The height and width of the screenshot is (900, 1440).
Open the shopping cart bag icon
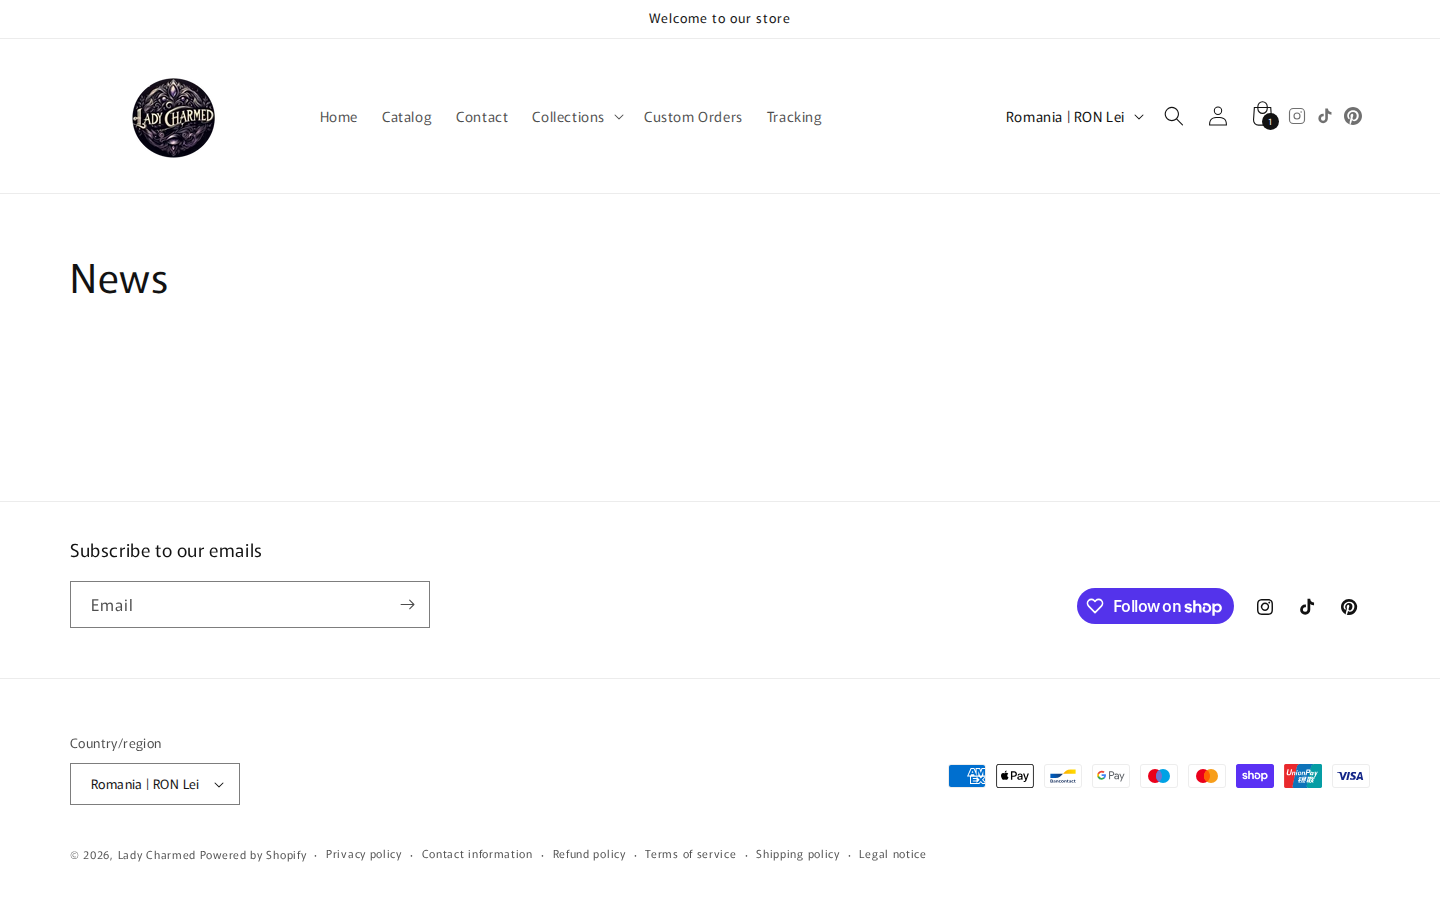coord(1262,115)
